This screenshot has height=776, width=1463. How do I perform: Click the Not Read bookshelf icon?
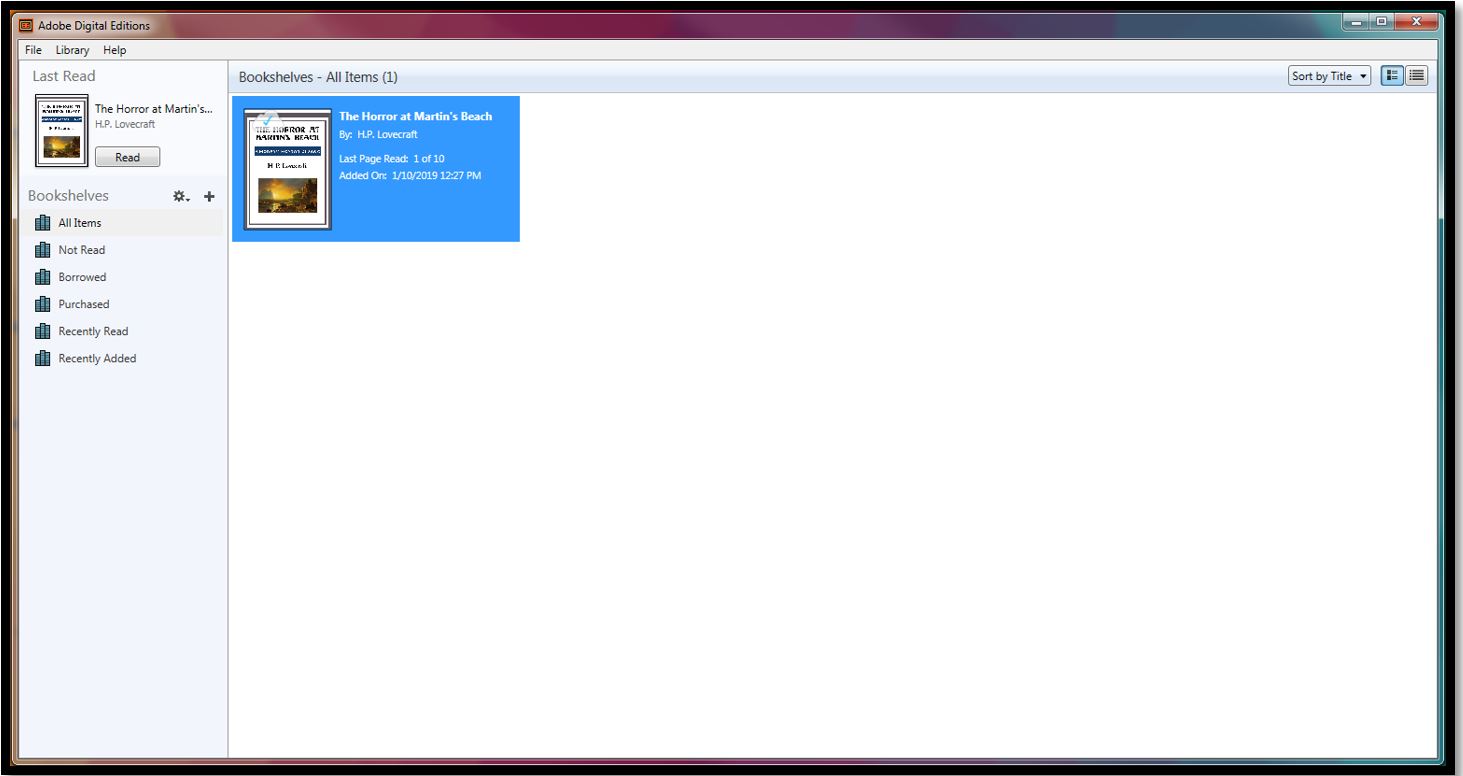[43, 250]
